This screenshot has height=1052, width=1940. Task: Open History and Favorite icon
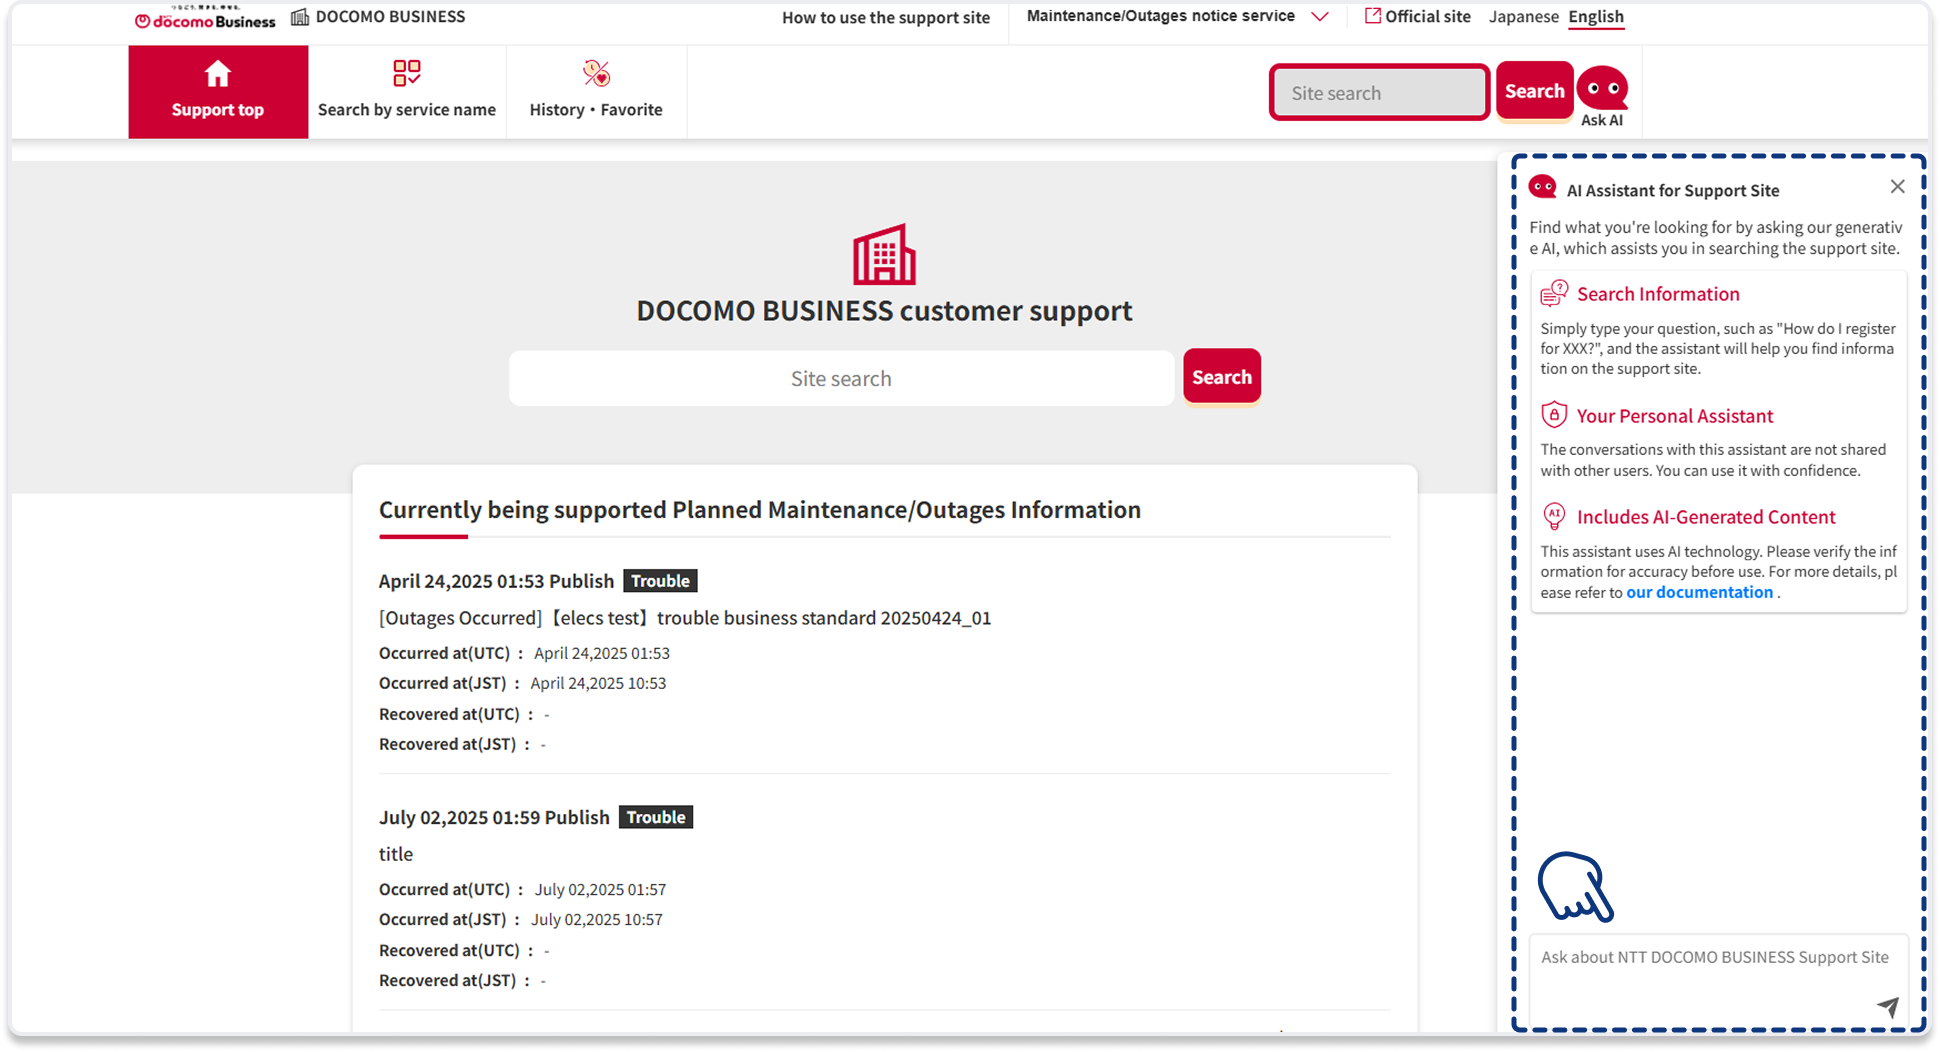596,74
